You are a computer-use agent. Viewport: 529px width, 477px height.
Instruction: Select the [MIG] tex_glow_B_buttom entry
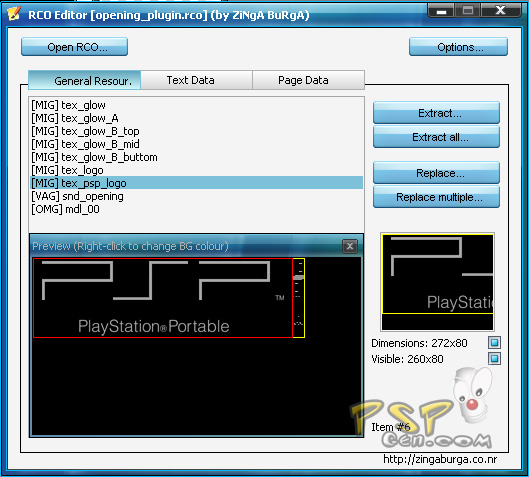coord(196,157)
